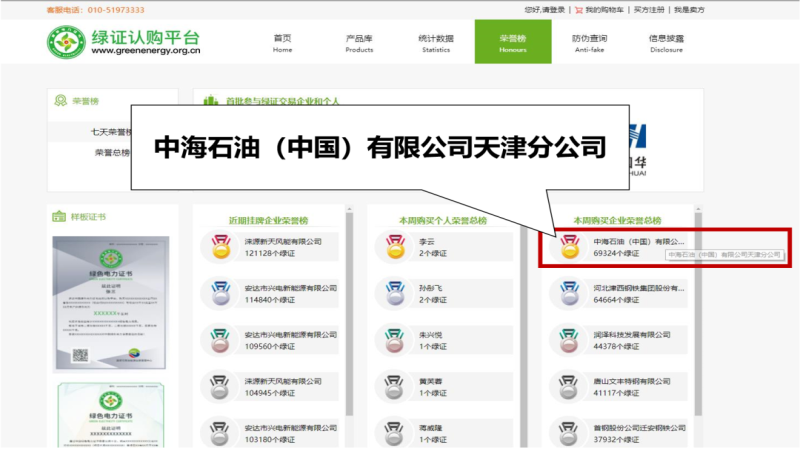Click 客服电话 010-51973333 text

click(x=95, y=10)
